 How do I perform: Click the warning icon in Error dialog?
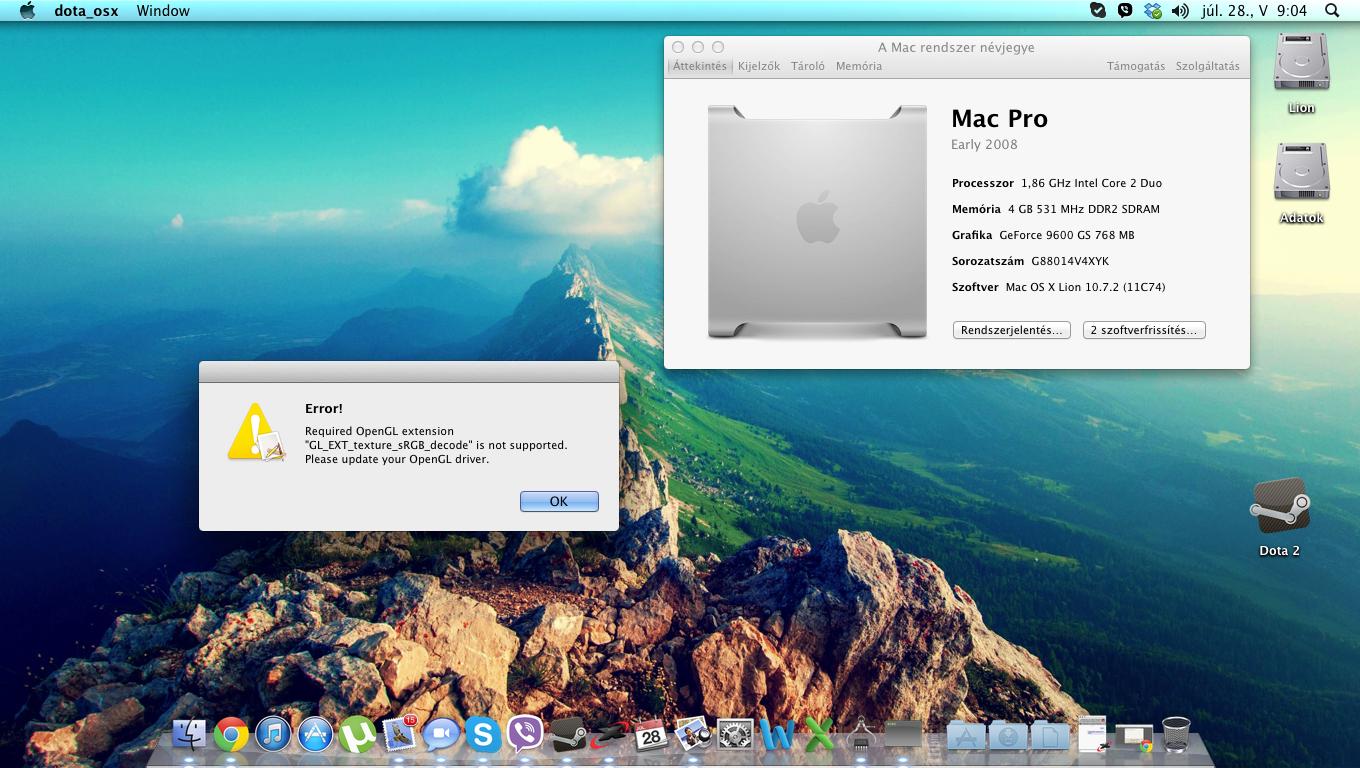[x=257, y=433]
